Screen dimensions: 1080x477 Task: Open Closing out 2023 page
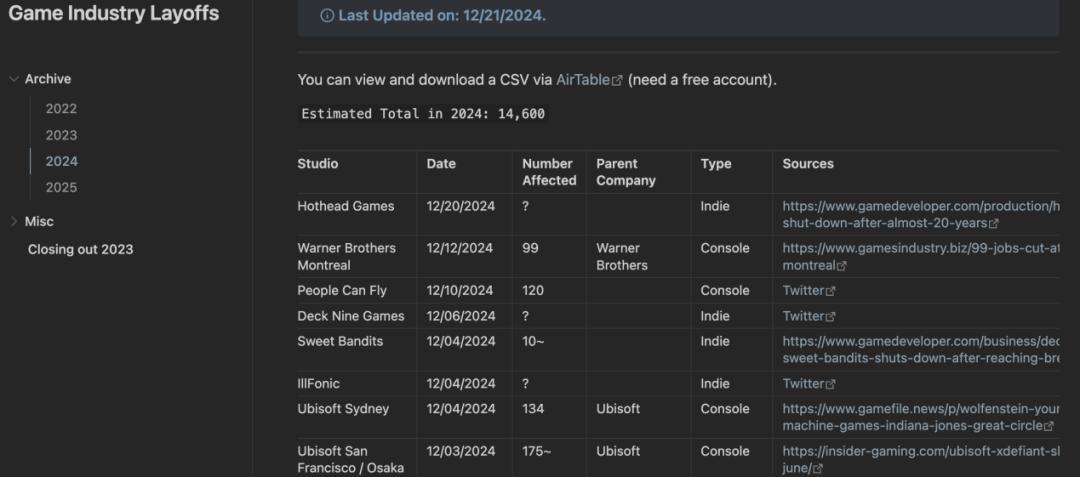point(80,249)
